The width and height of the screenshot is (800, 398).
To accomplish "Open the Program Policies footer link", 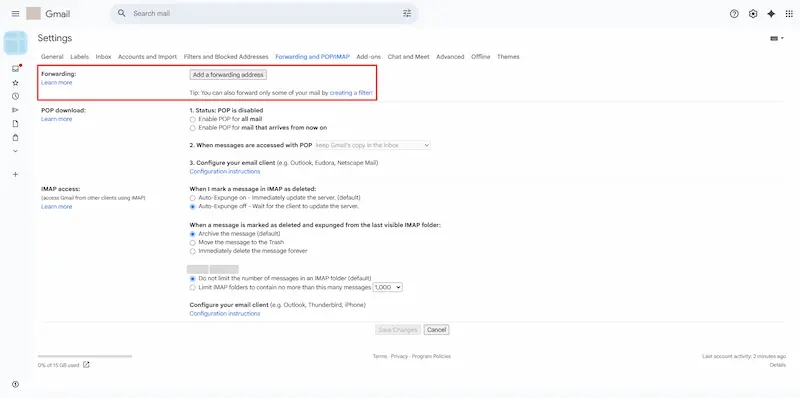I will click(431, 356).
